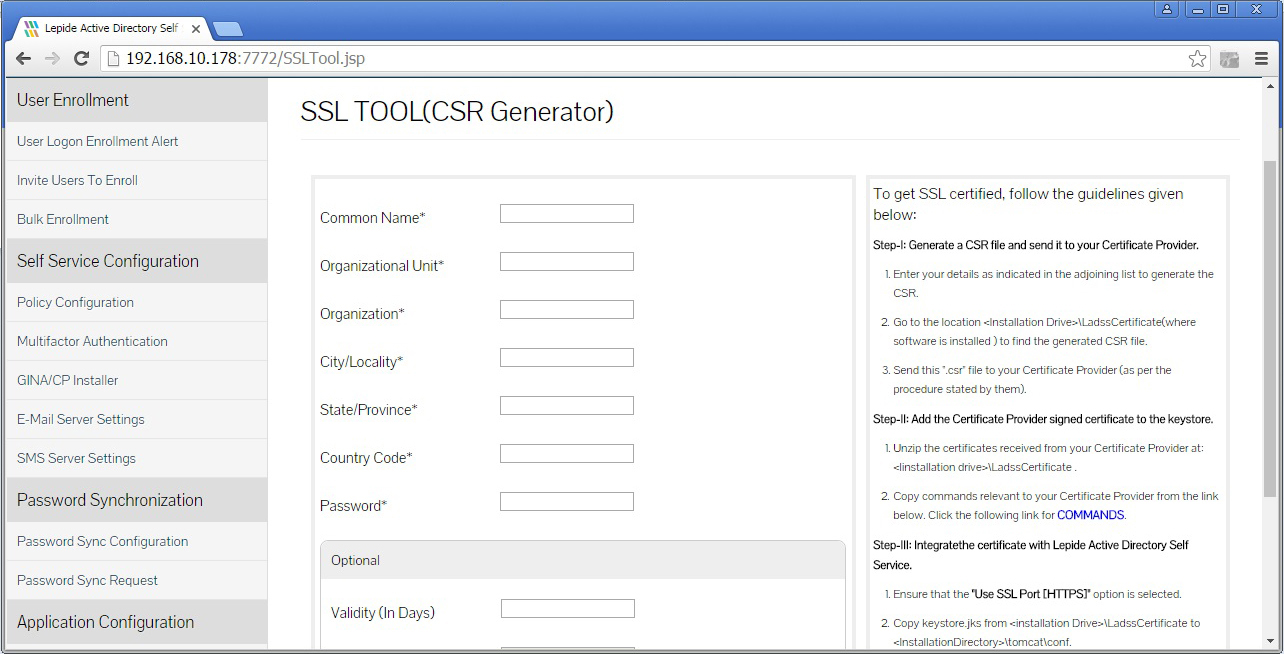
Task: Reload the page with the refresh icon
Action: tap(82, 59)
